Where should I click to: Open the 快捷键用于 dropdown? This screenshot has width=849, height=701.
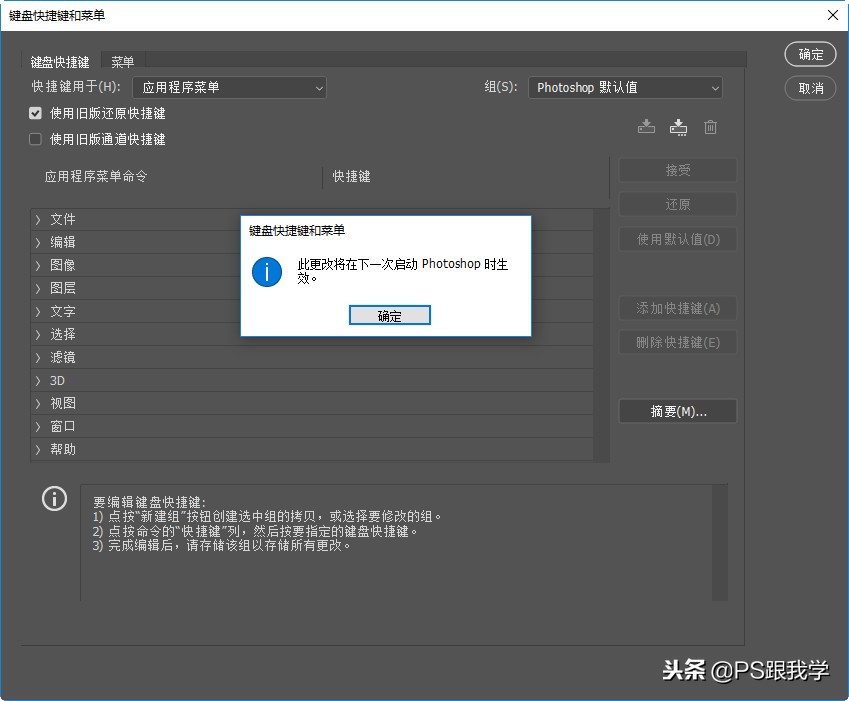click(228, 88)
